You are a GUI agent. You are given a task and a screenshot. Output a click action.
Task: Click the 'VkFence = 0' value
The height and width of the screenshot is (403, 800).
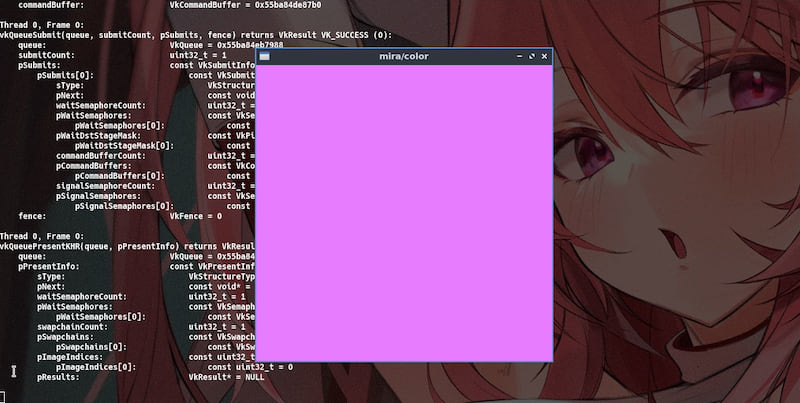(x=196, y=216)
